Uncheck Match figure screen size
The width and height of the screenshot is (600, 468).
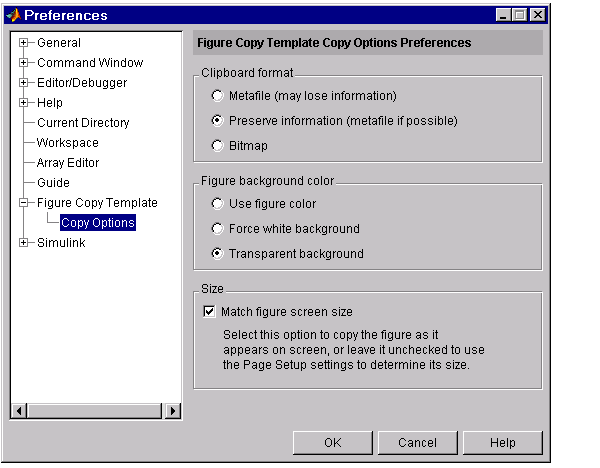point(209,312)
